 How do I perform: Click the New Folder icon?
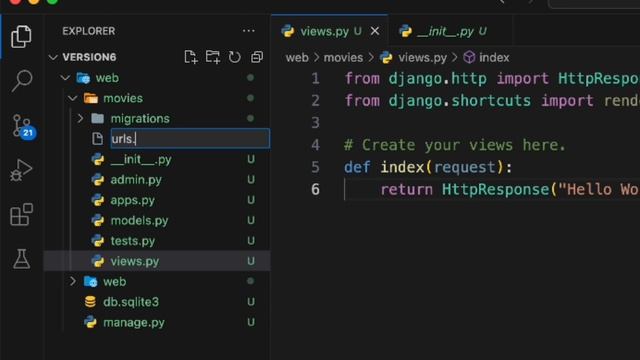pos(213,57)
